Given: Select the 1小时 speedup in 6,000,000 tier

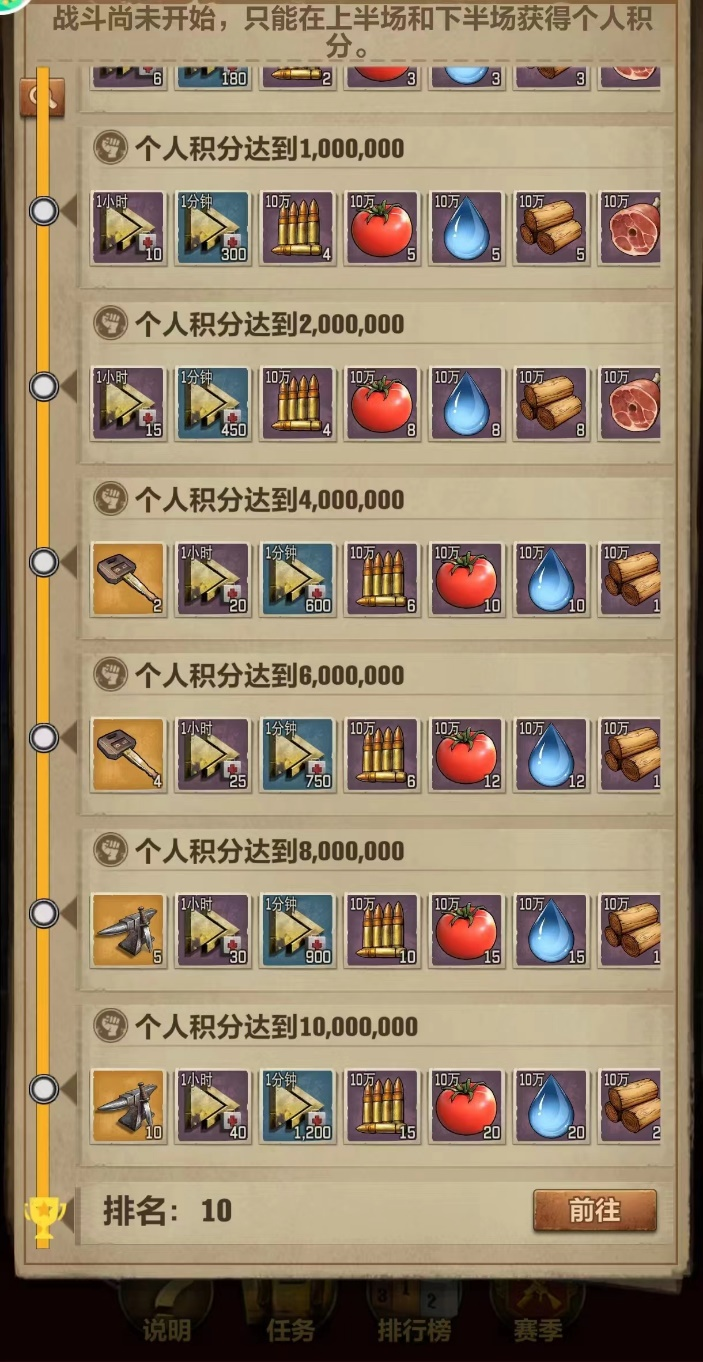Looking at the screenshot, I should click(212, 755).
